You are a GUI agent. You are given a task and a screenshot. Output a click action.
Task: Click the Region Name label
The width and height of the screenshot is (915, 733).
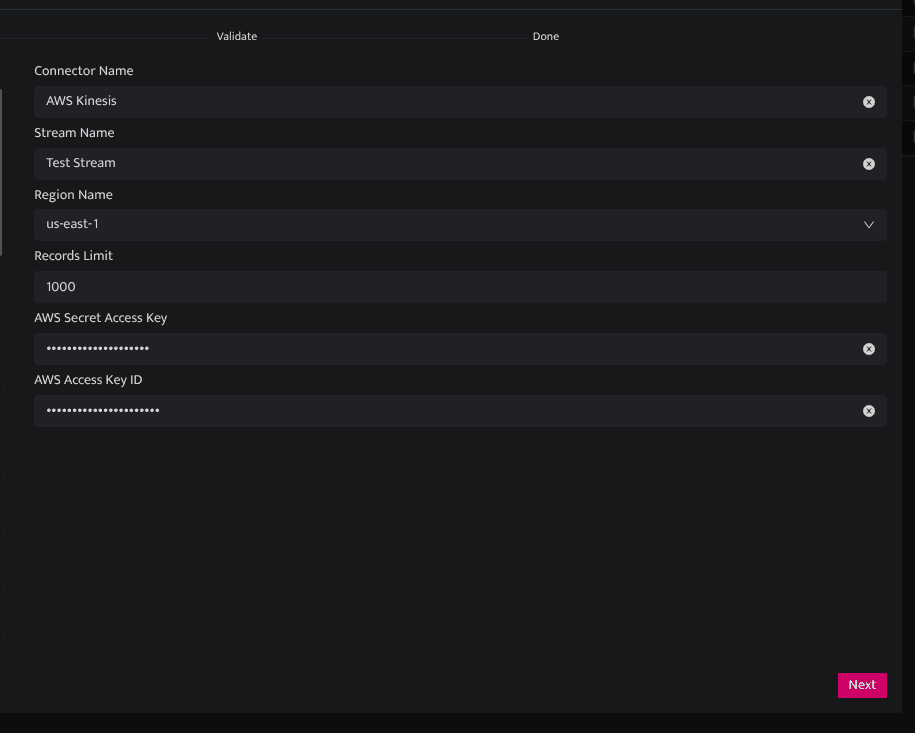point(73,195)
